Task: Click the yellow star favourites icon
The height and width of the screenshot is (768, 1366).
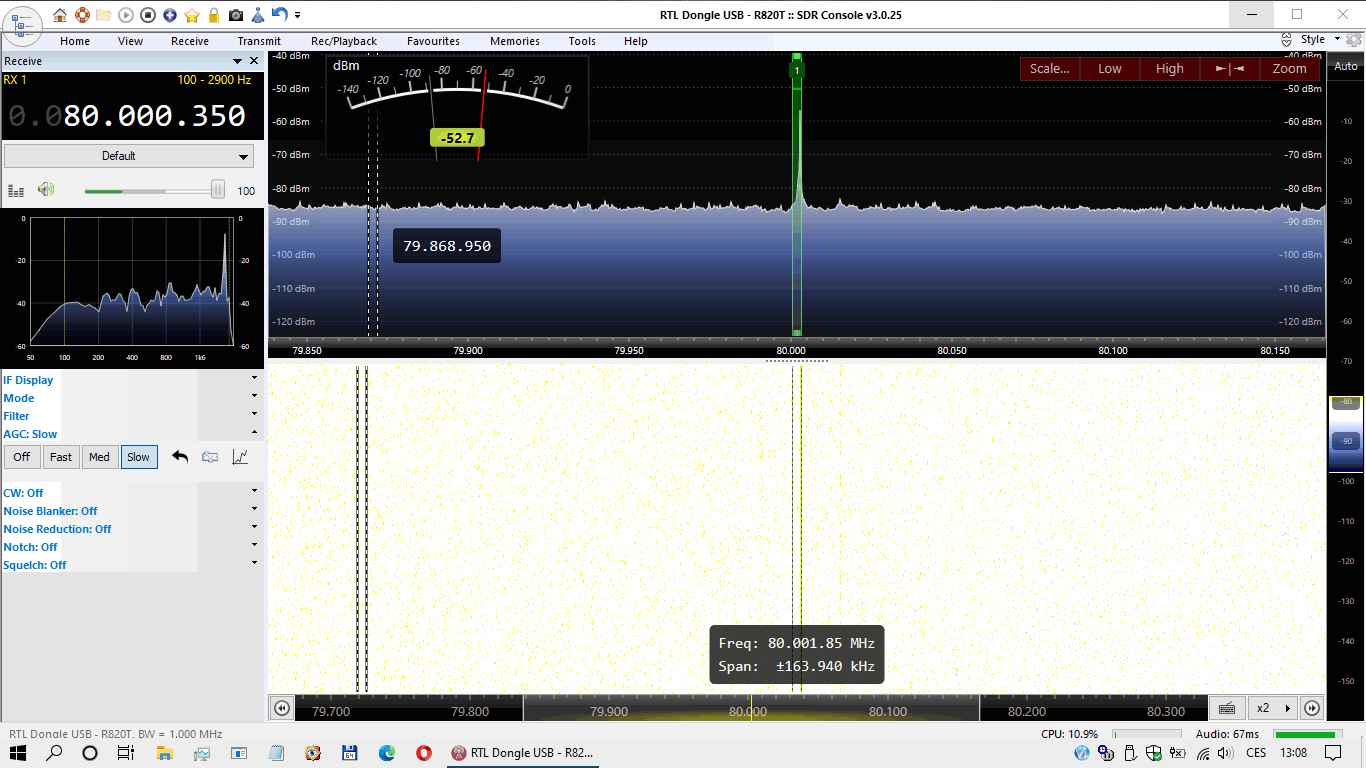Action: point(192,15)
